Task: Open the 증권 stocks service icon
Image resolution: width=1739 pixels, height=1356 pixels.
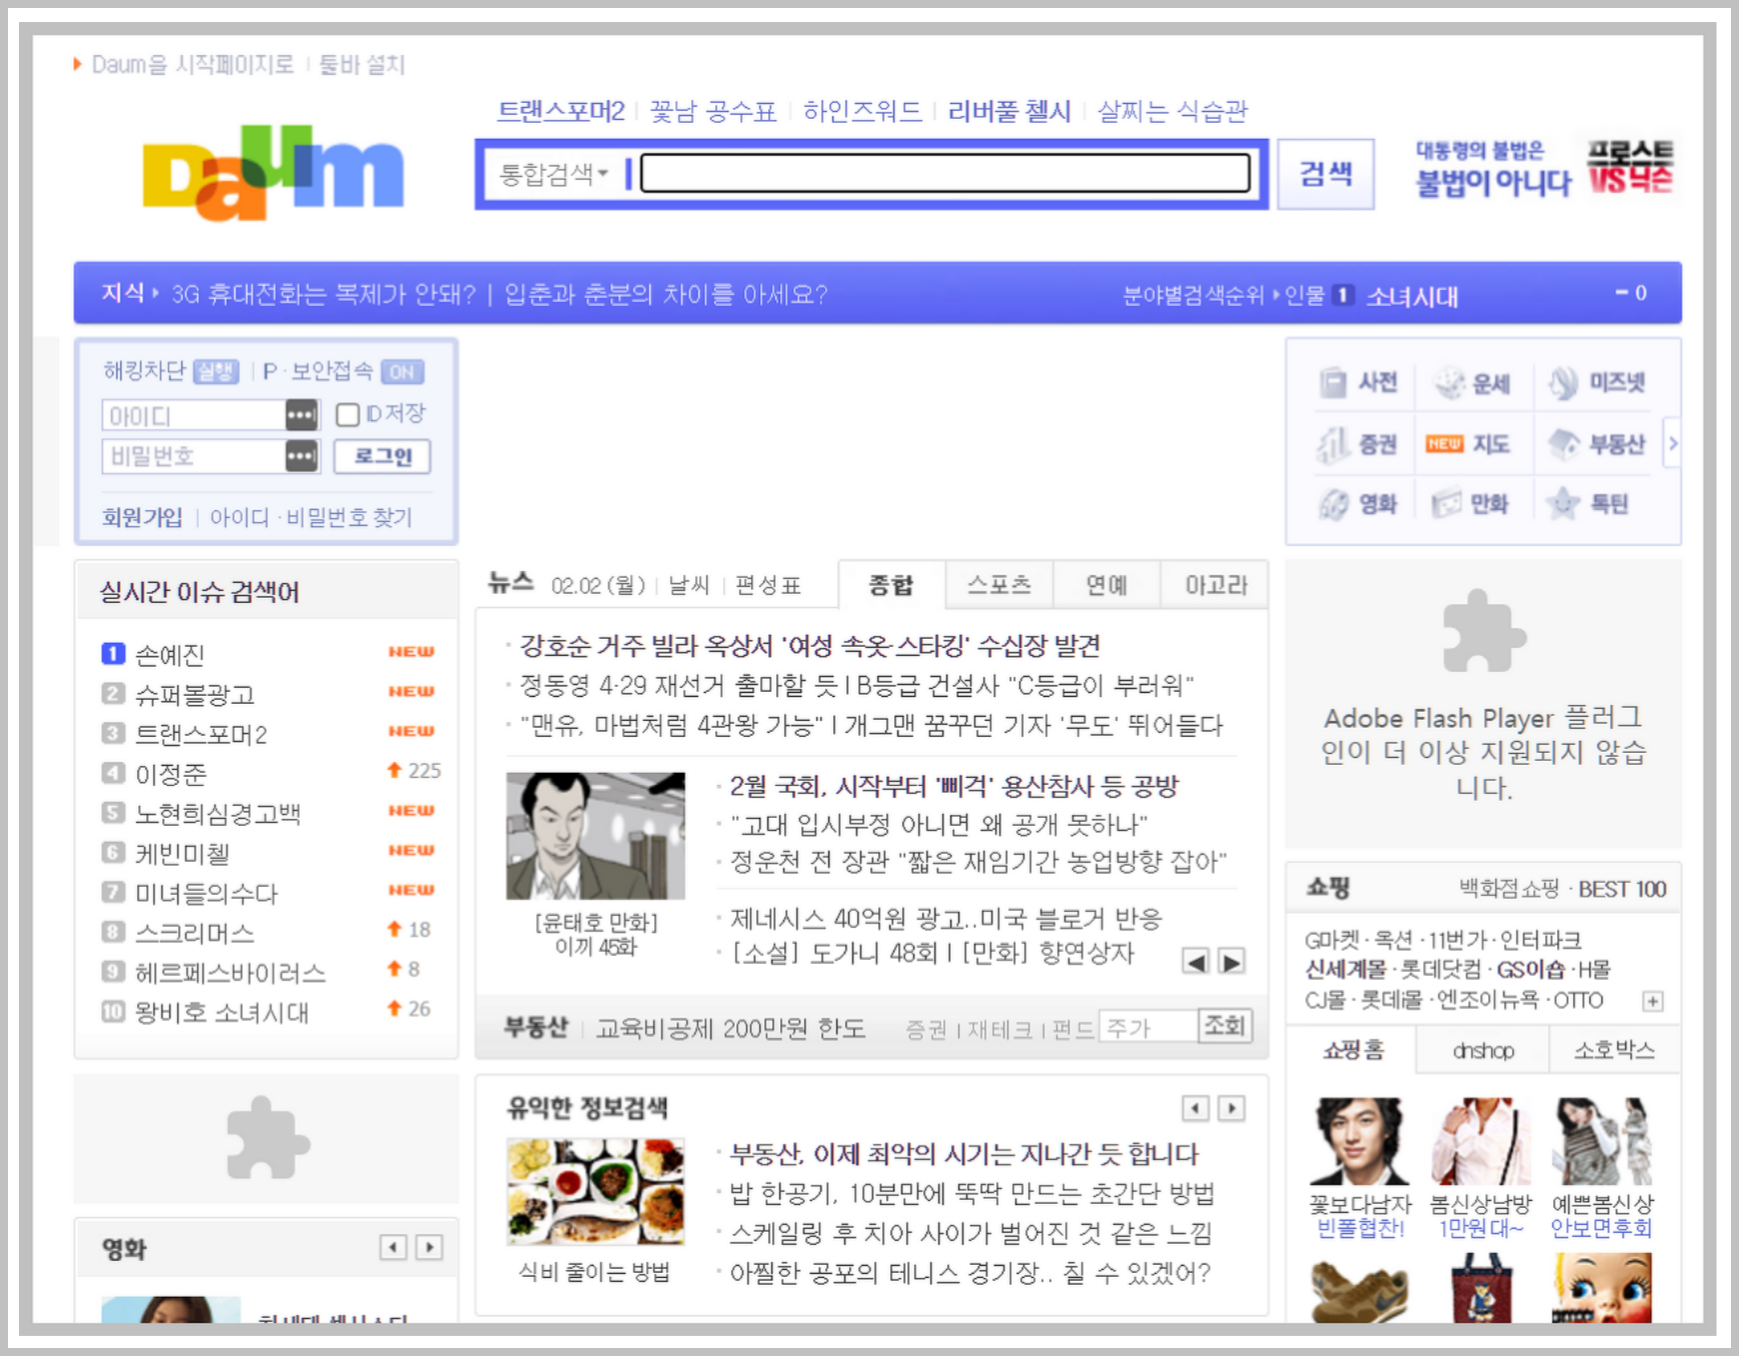Action: point(1357,444)
